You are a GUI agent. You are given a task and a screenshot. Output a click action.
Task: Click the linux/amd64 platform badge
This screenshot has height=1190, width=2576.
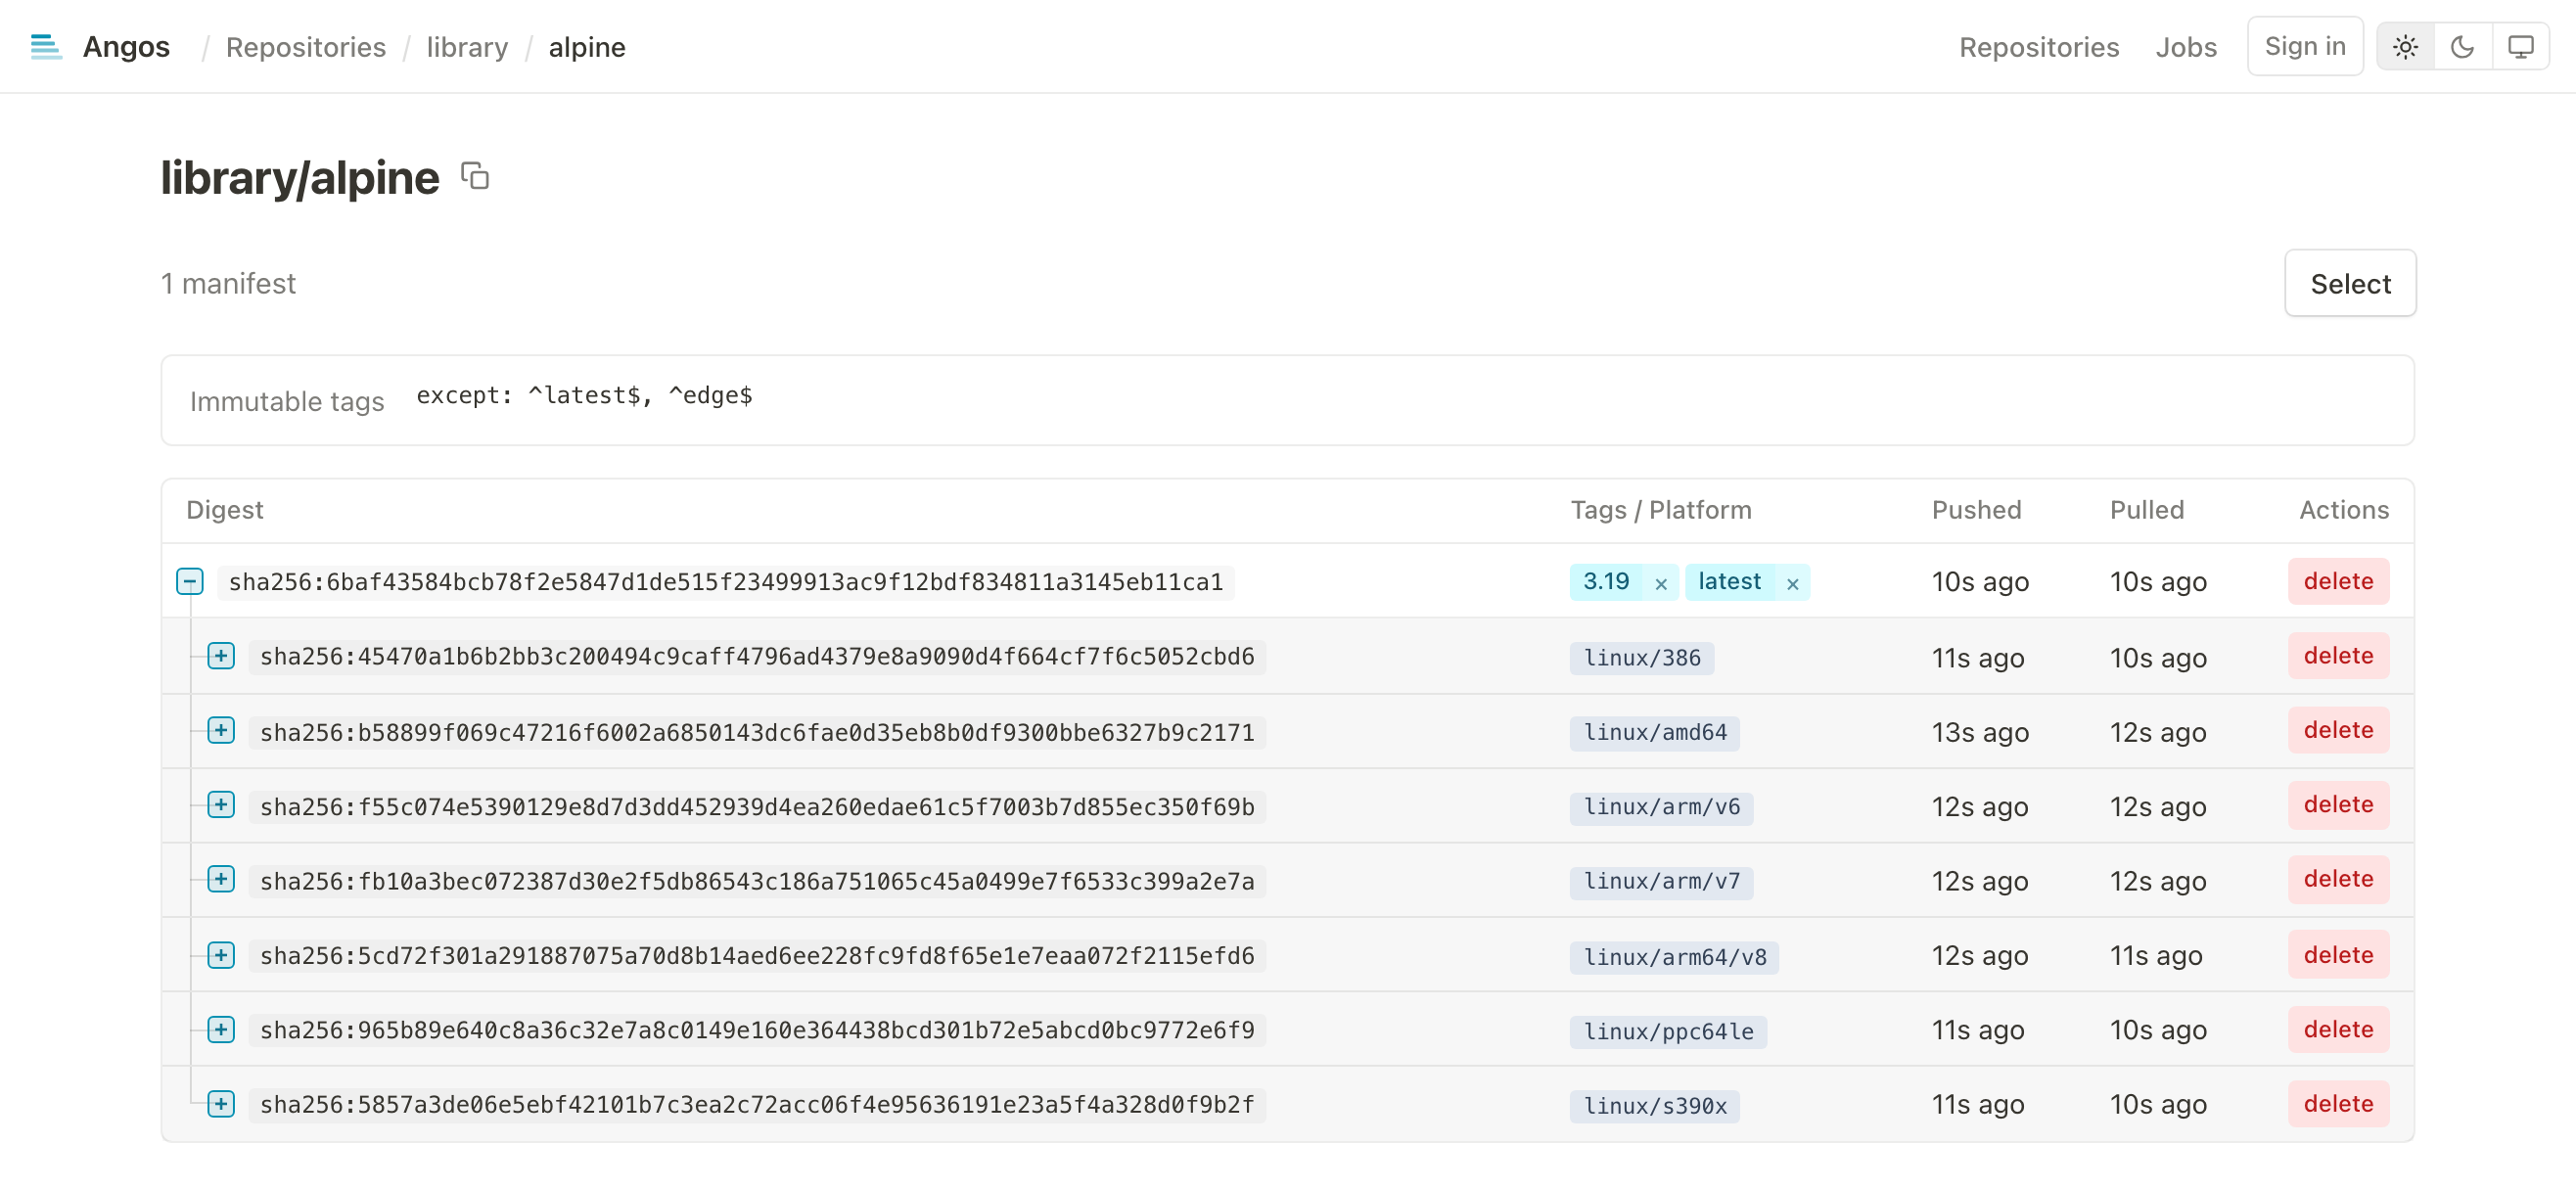click(x=1655, y=733)
